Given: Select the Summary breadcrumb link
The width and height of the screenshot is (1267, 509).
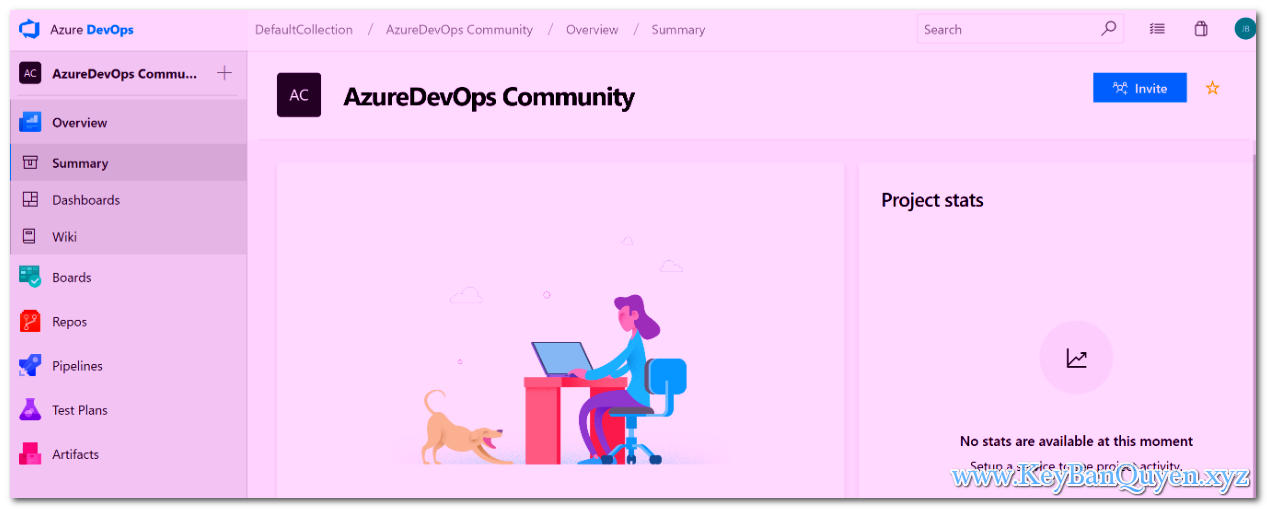Looking at the screenshot, I should click(x=678, y=30).
